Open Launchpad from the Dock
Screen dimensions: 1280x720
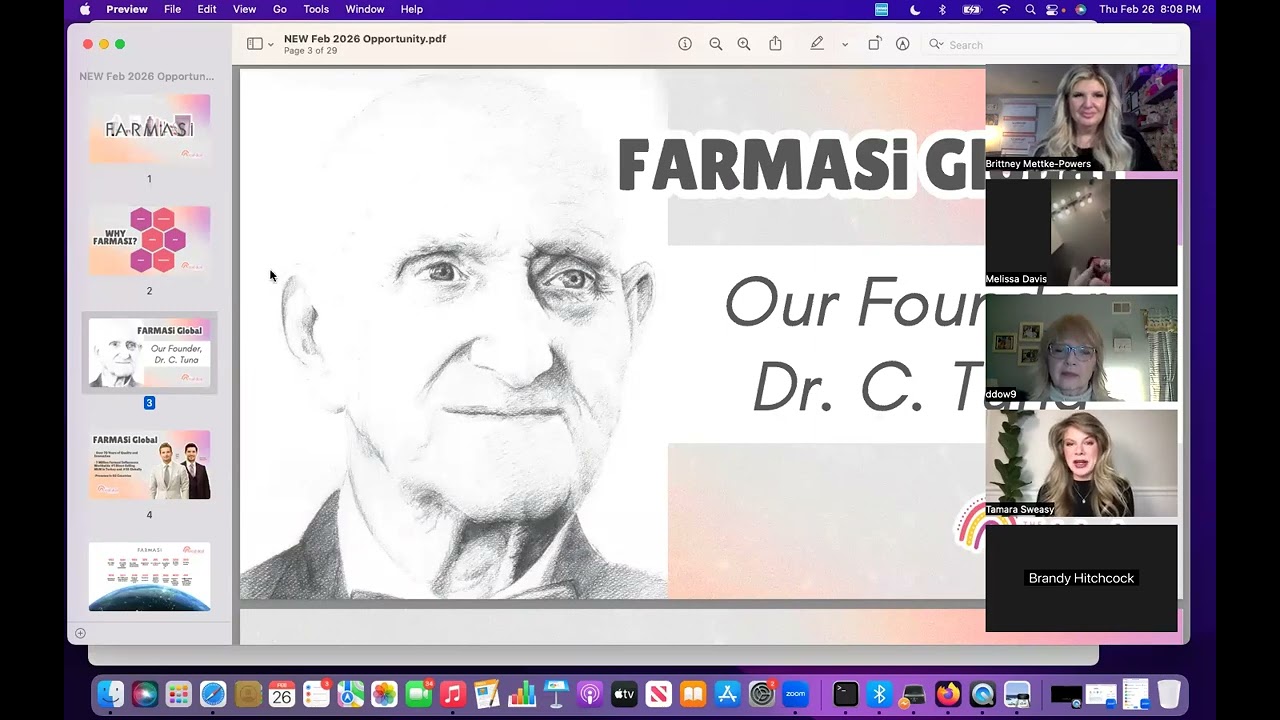[179, 694]
